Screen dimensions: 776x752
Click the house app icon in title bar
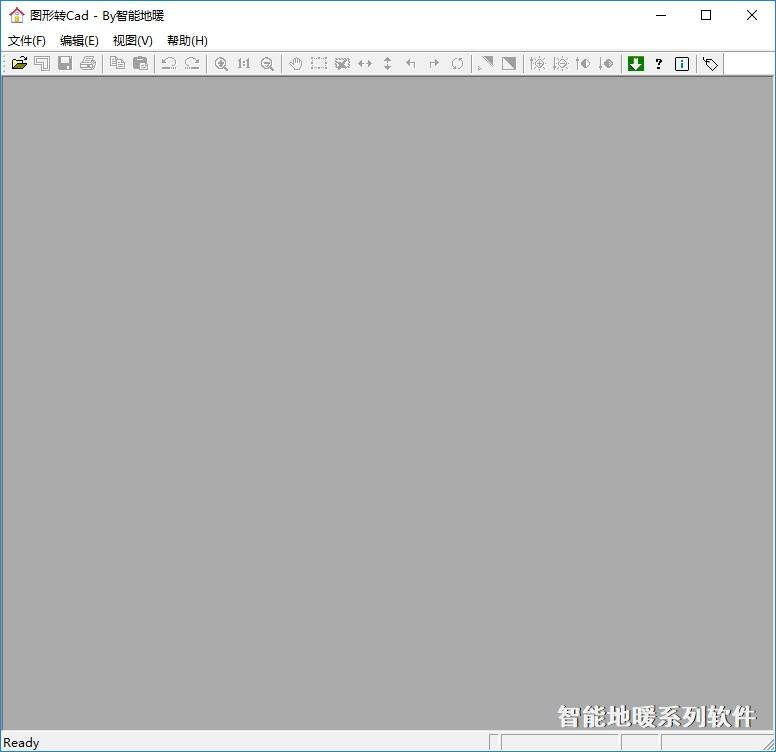click(17, 15)
